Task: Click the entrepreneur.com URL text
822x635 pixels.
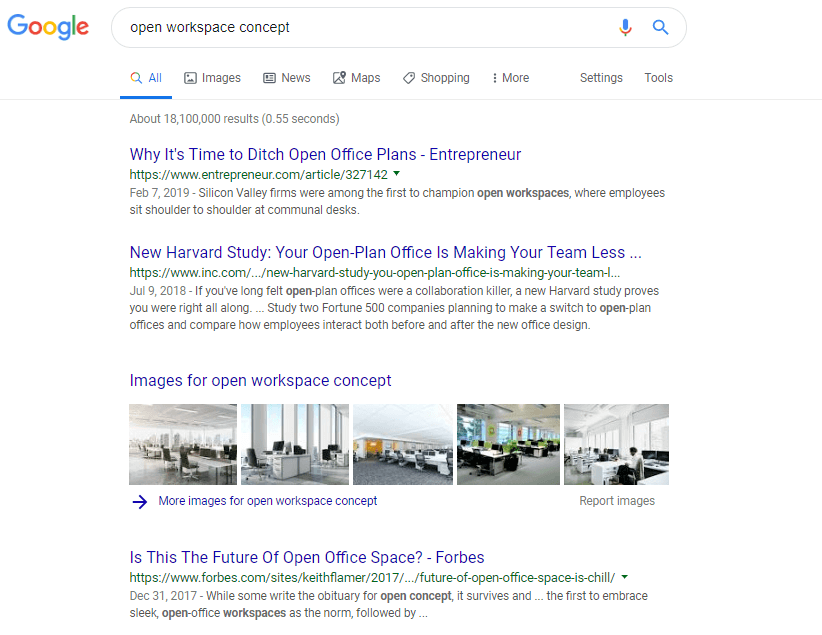Action: [258, 174]
